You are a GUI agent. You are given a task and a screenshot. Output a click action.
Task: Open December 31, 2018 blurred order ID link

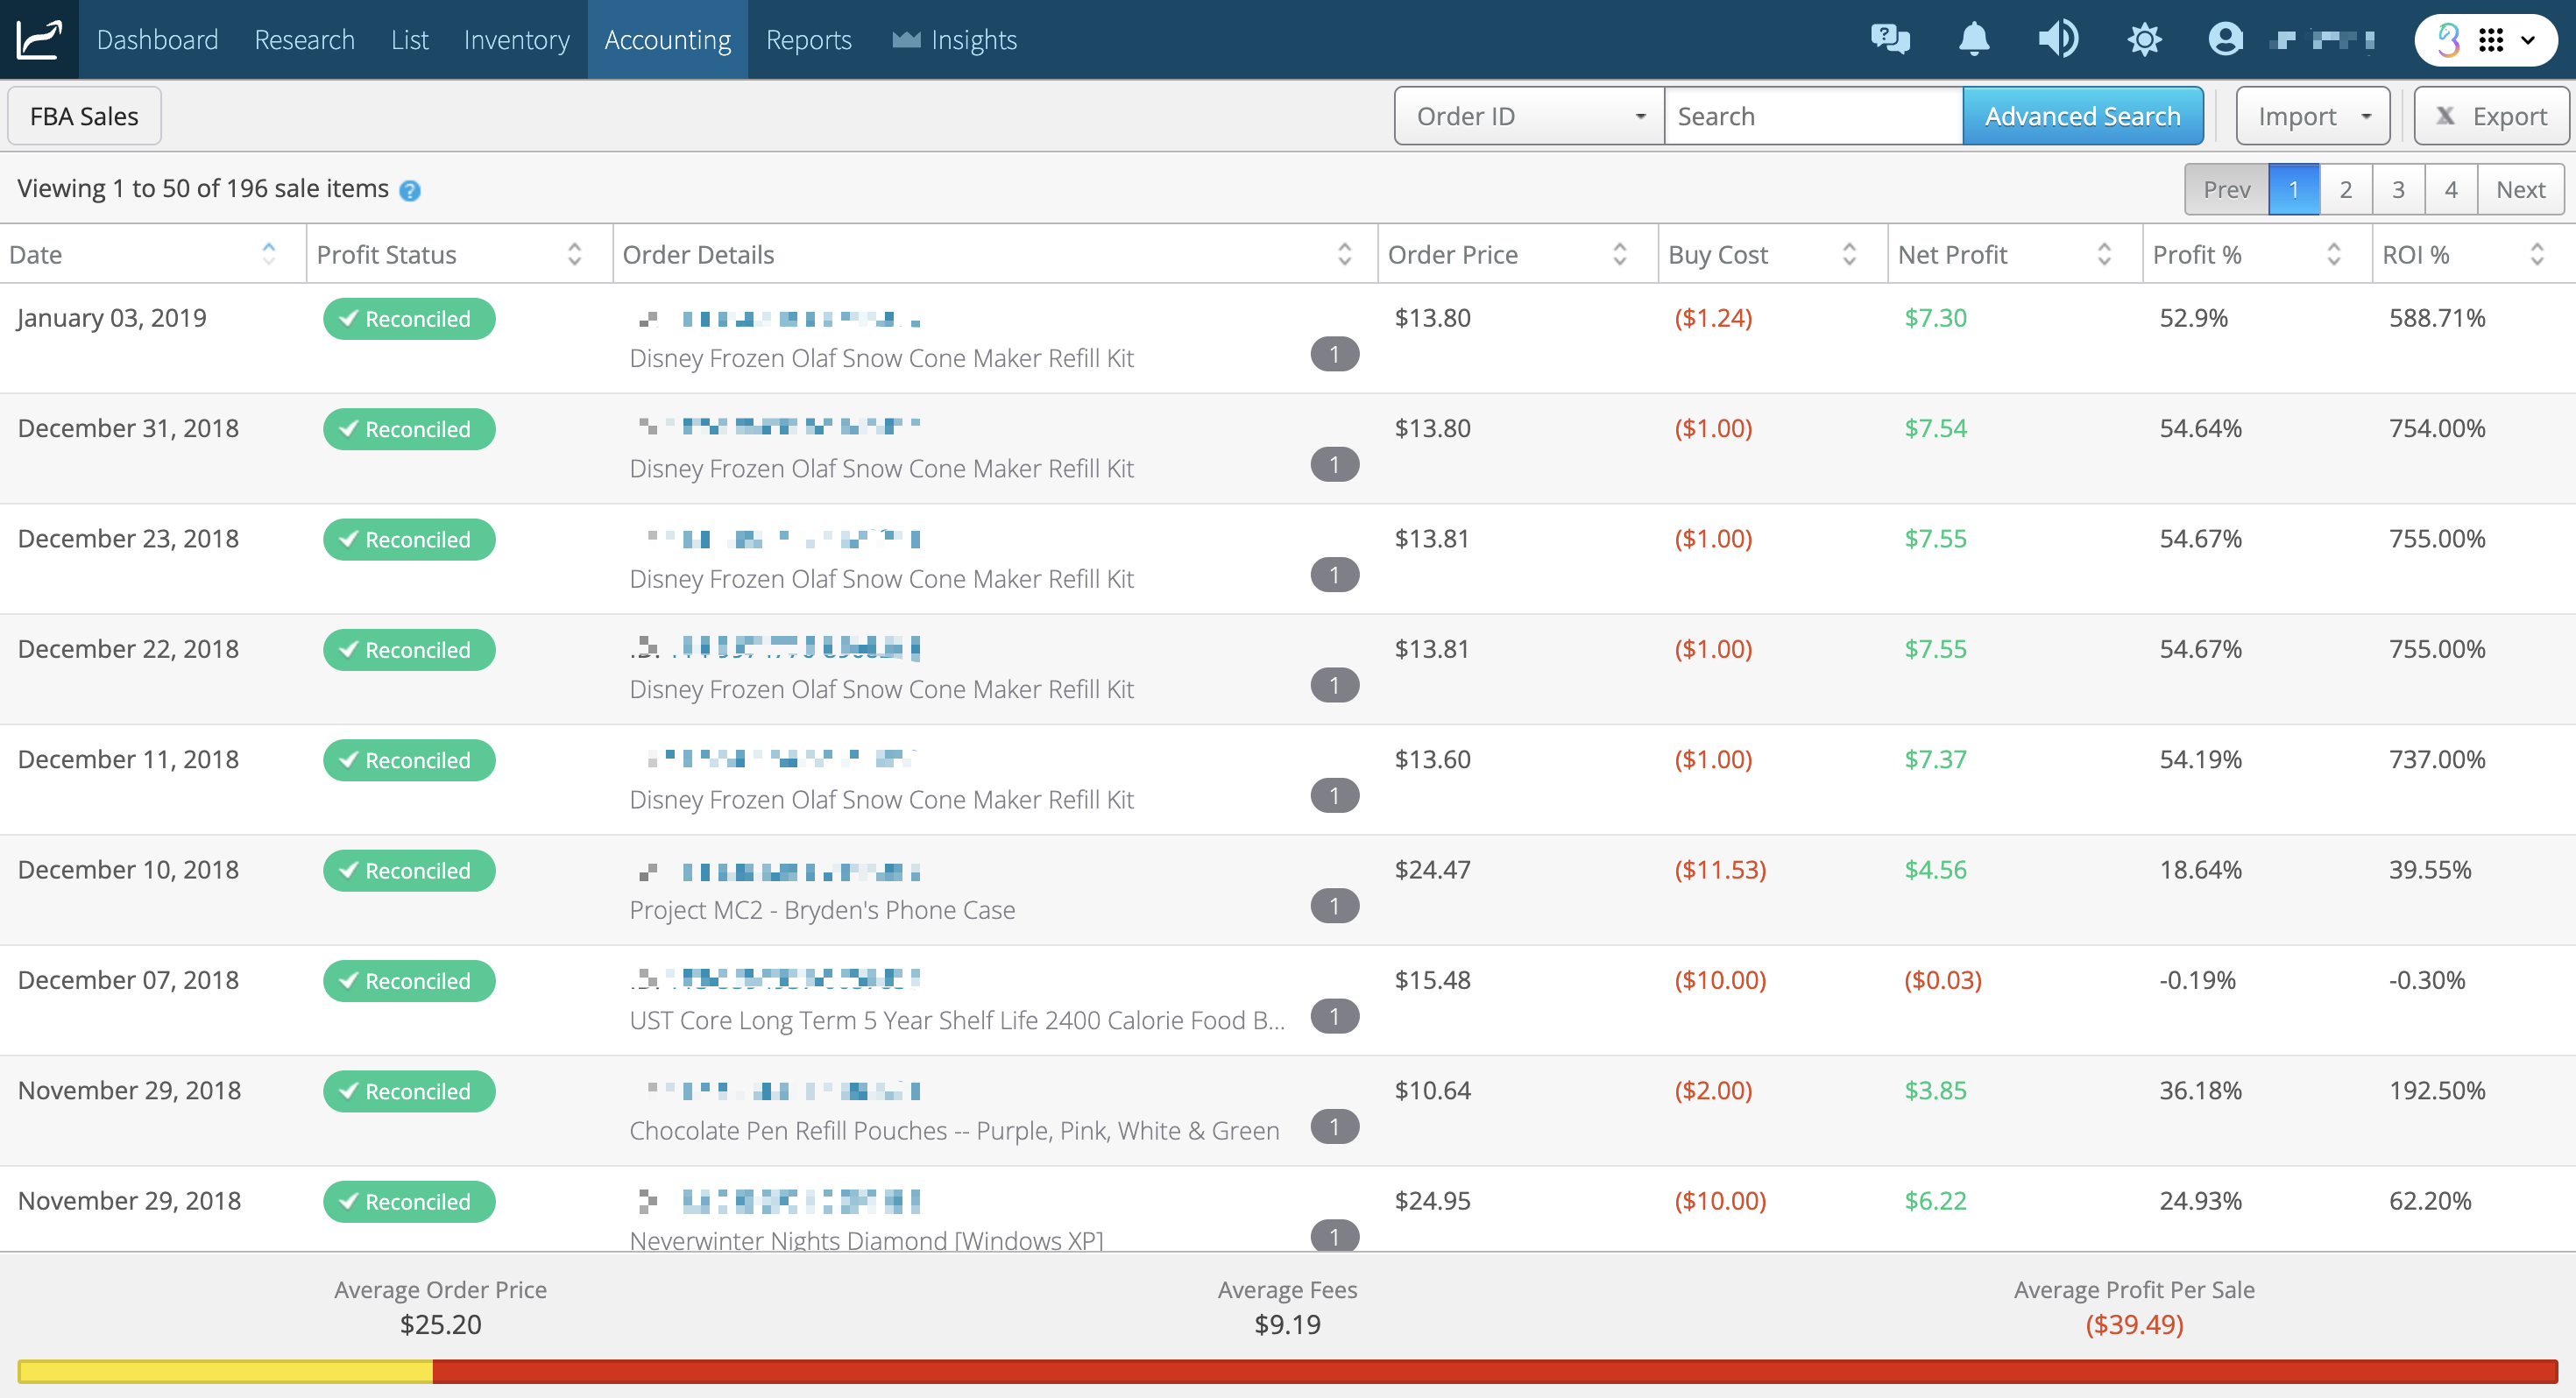(x=800, y=426)
